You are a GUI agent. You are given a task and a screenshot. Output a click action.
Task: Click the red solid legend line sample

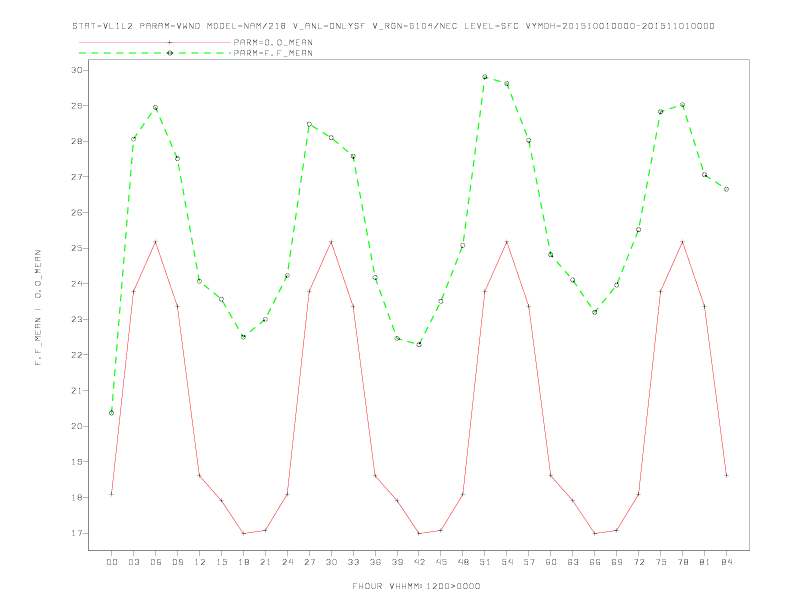point(155,42)
